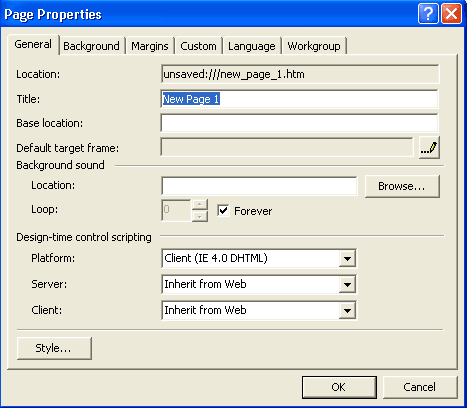Viewport: 467px width, 408px height.
Task: Open the Workgroup tab
Action: pyautogui.click(x=314, y=46)
